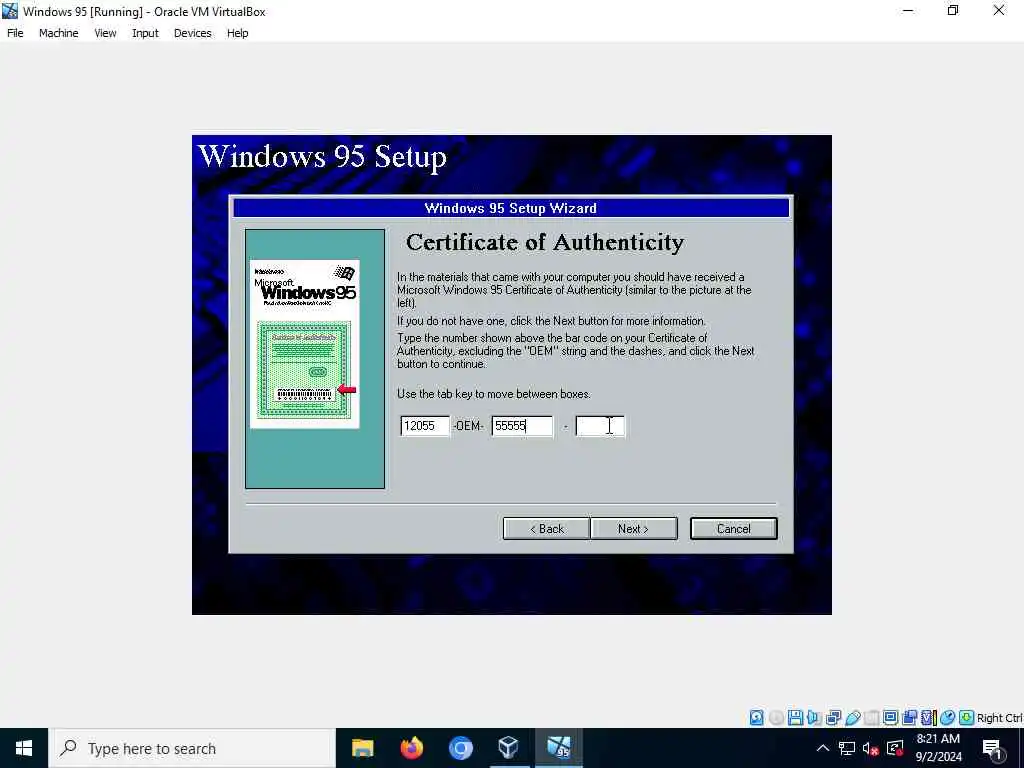This screenshot has height=768, width=1024.
Task: Open File Explorer from the taskbar
Action: pyautogui.click(x=362, y=748)
